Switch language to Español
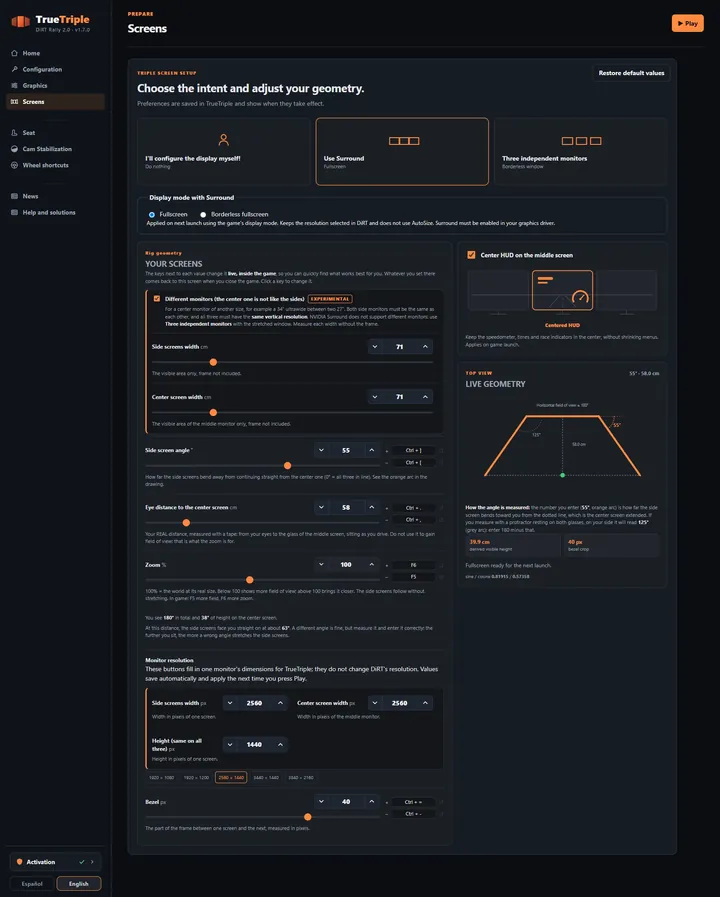Viewport: 720px width, 897px height. tap(32, 884)
